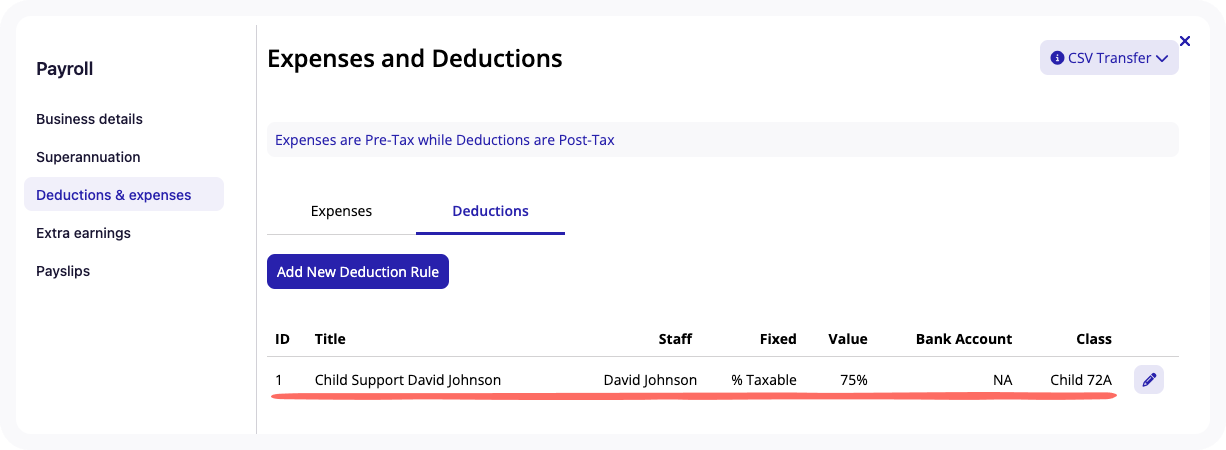This screenshot has height=450, width=1226.
Task: Click Add New Deduction Rule button
Action: tap(358, 272)
